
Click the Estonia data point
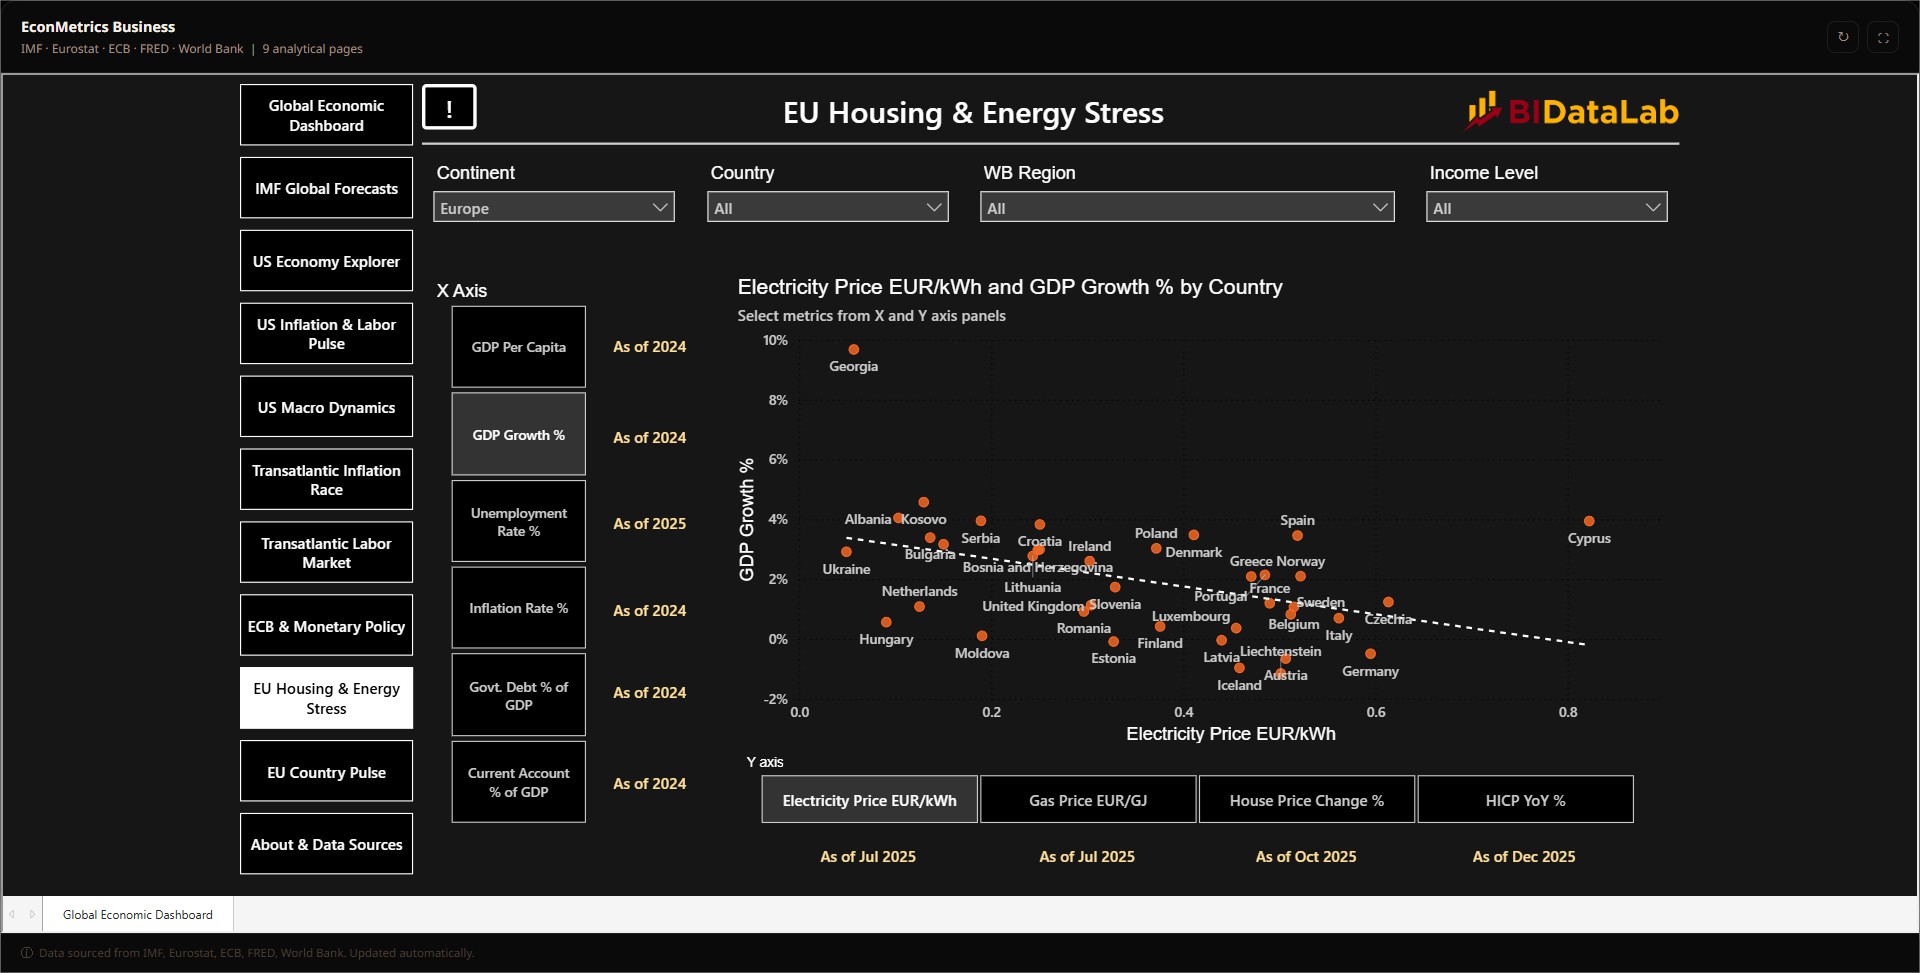click(x=1113, y=642)
